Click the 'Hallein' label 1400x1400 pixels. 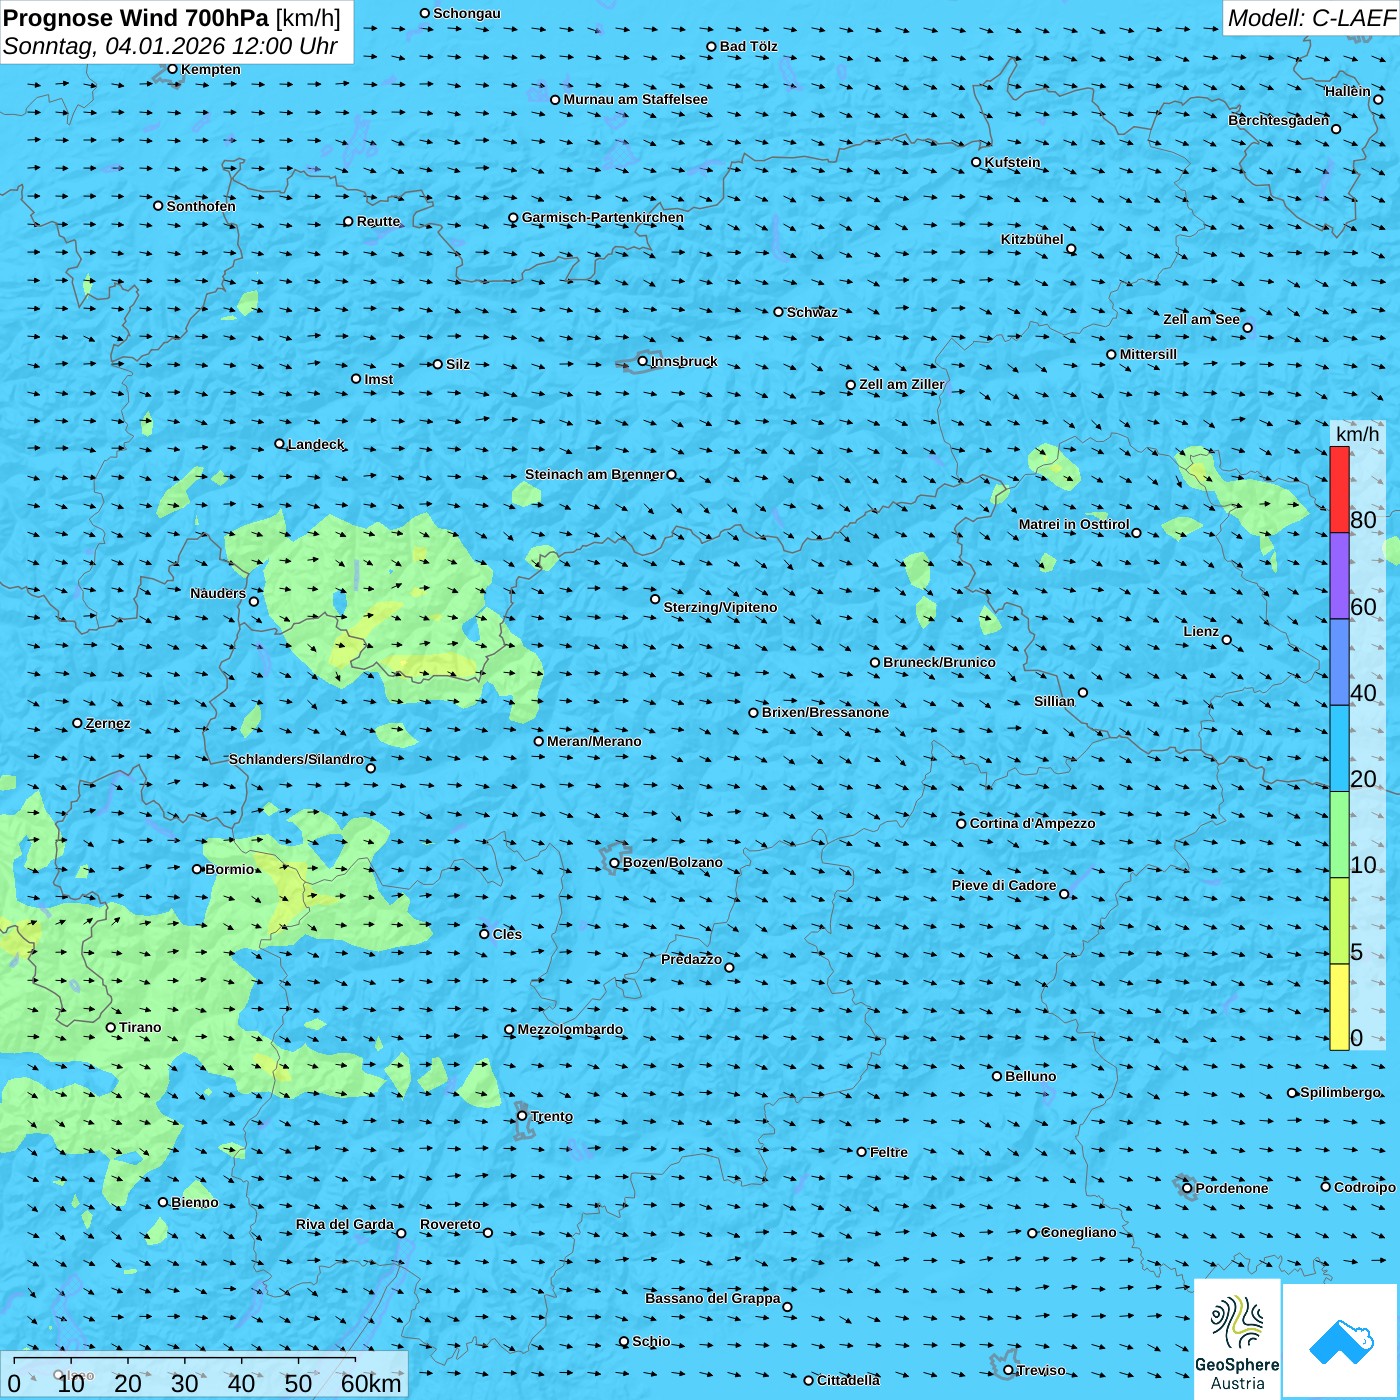[1347, 91]
